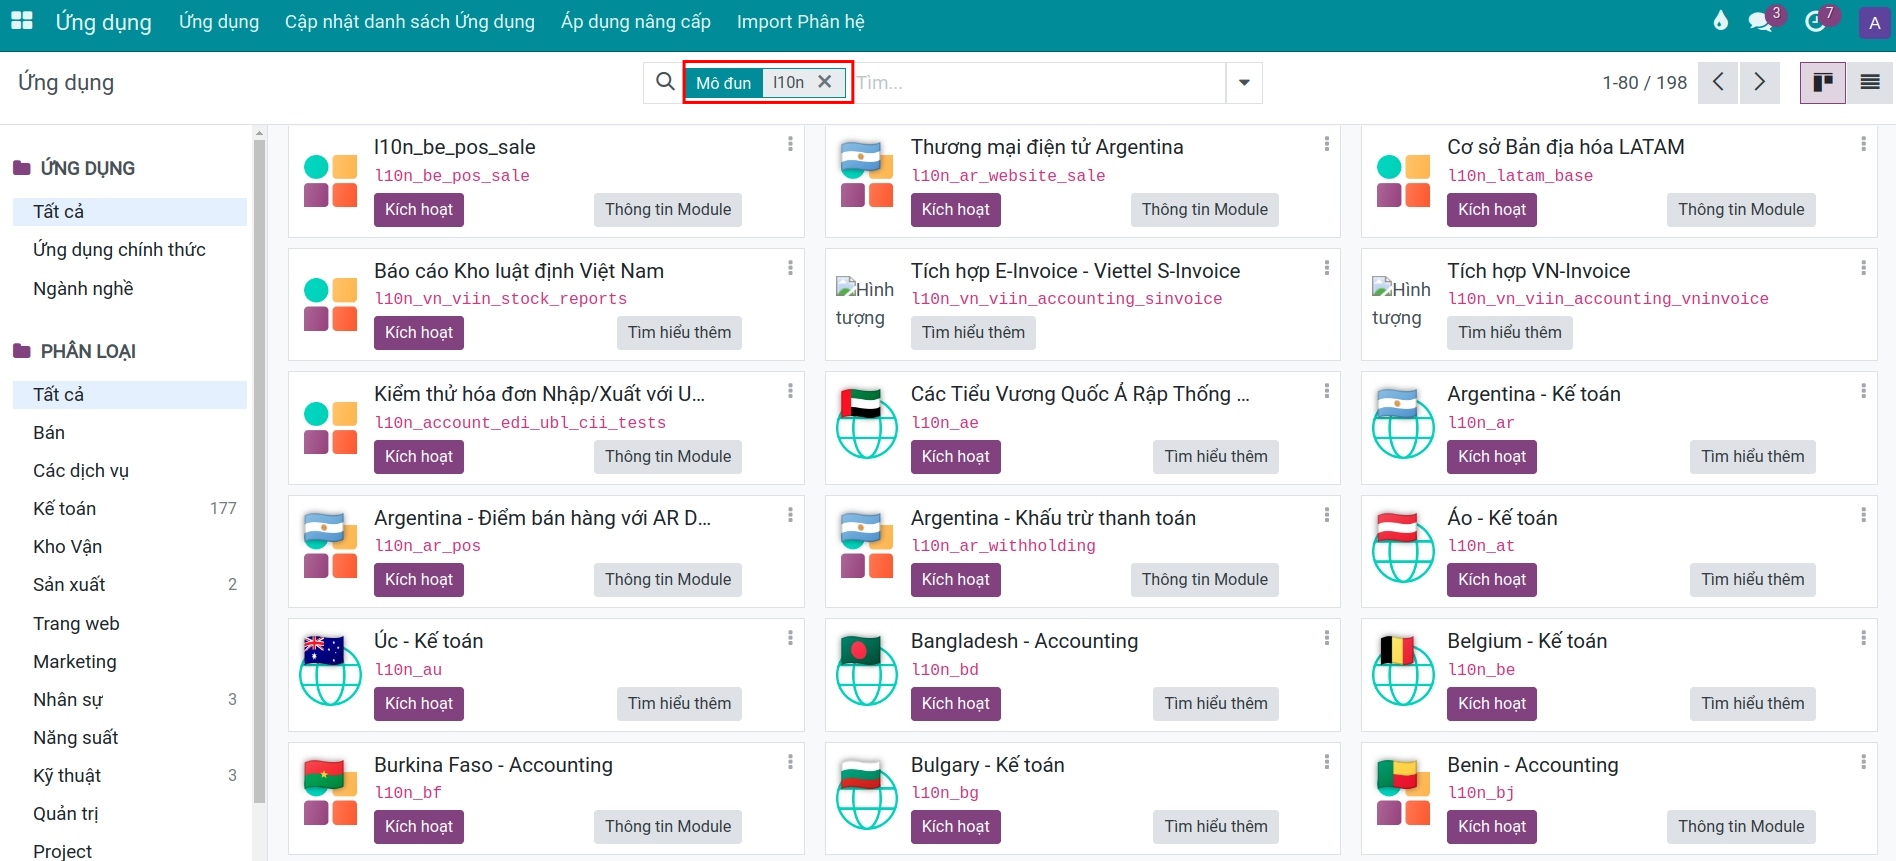
Task: Open Cập nhật danh sách Ứng dụng menu
Action: (x=409, y=22)
